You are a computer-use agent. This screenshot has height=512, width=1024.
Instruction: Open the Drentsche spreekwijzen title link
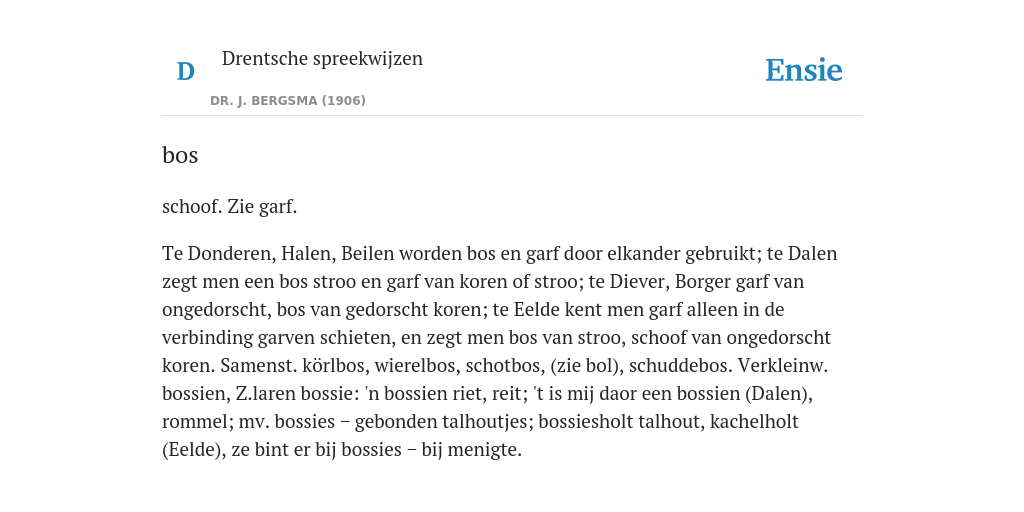point(322,59)
